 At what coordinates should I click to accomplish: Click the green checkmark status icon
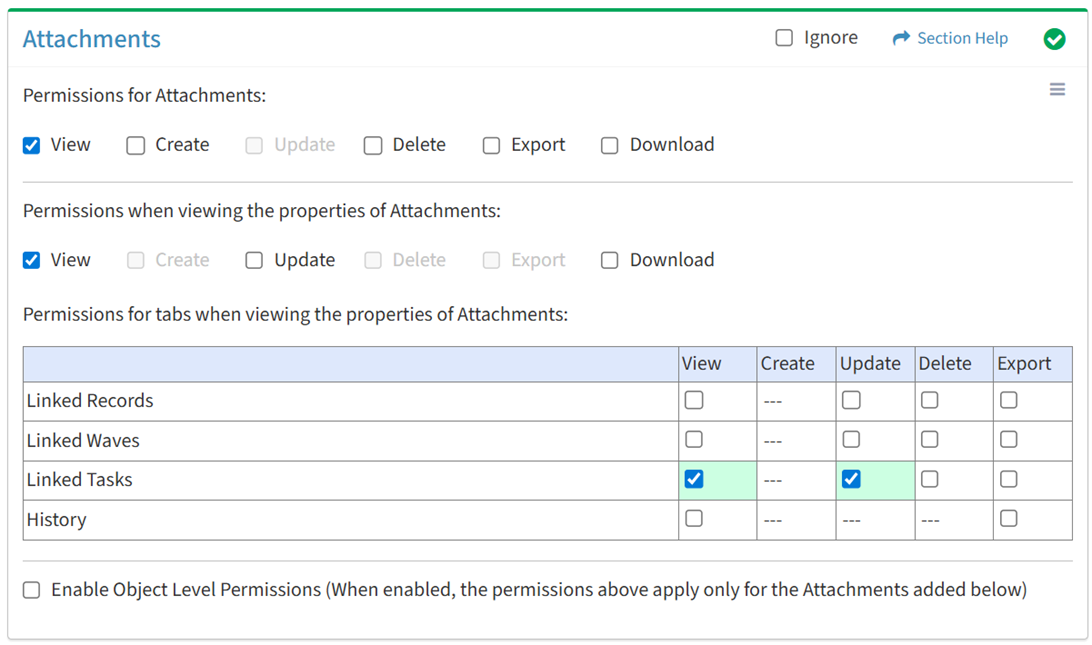1054,39
